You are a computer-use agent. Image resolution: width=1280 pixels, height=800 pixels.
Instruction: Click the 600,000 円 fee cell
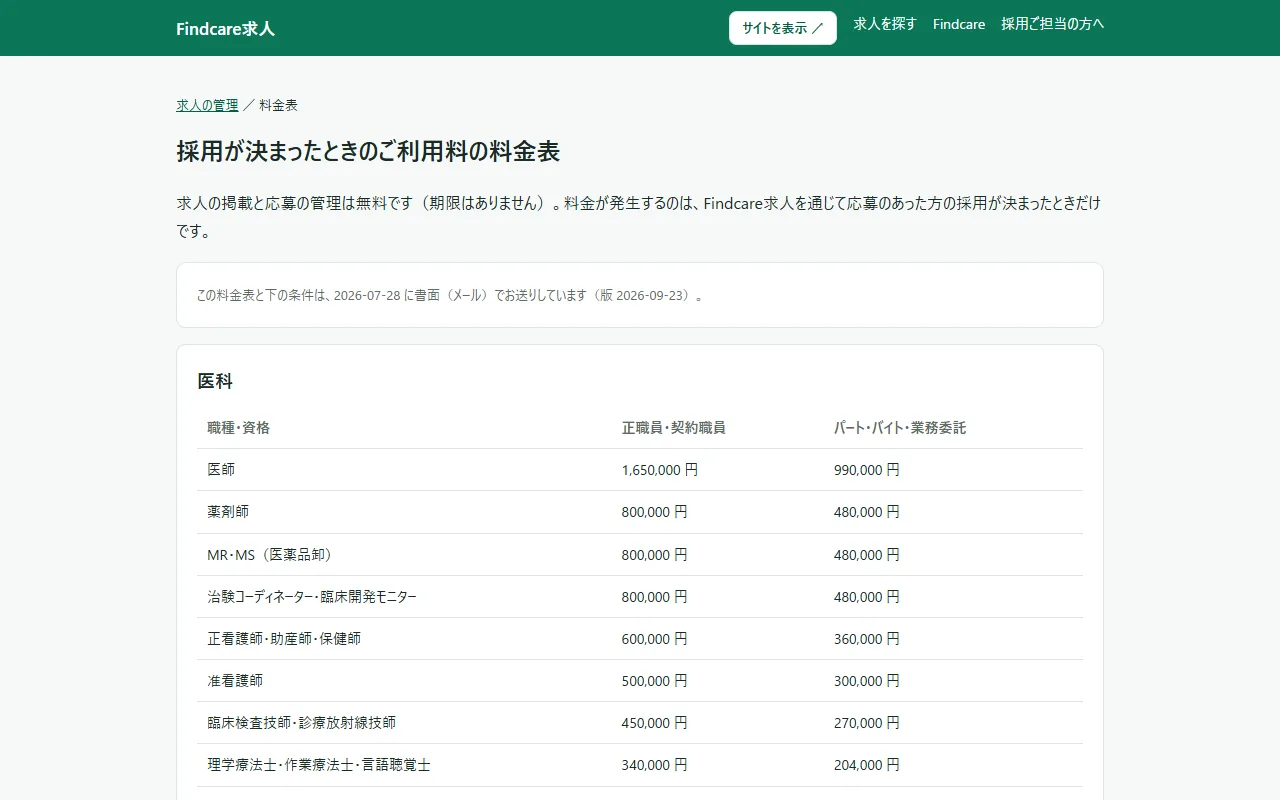coord(655,639)
